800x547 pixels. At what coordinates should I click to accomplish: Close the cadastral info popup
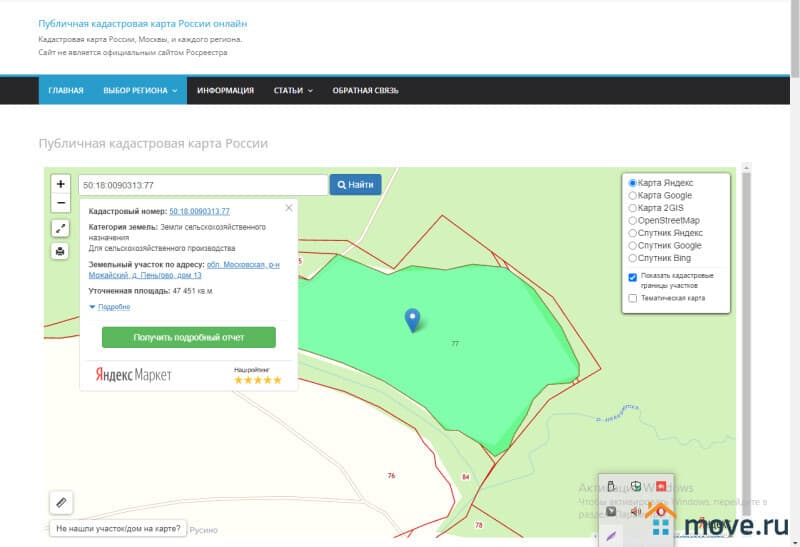click(289, 208)
